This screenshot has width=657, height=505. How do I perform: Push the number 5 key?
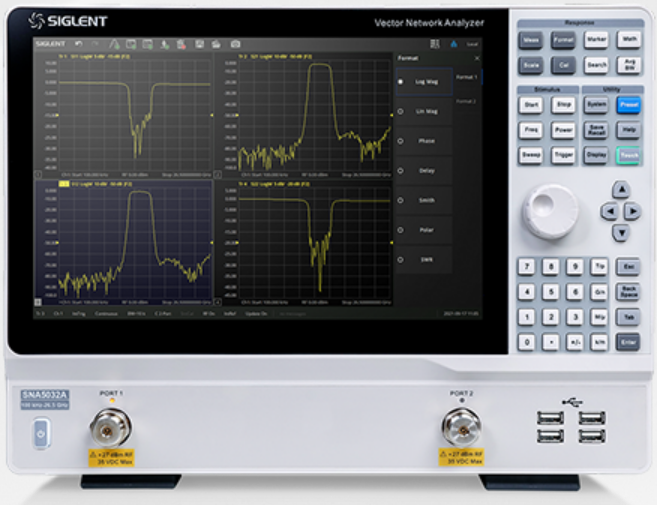tap(551, 292)
